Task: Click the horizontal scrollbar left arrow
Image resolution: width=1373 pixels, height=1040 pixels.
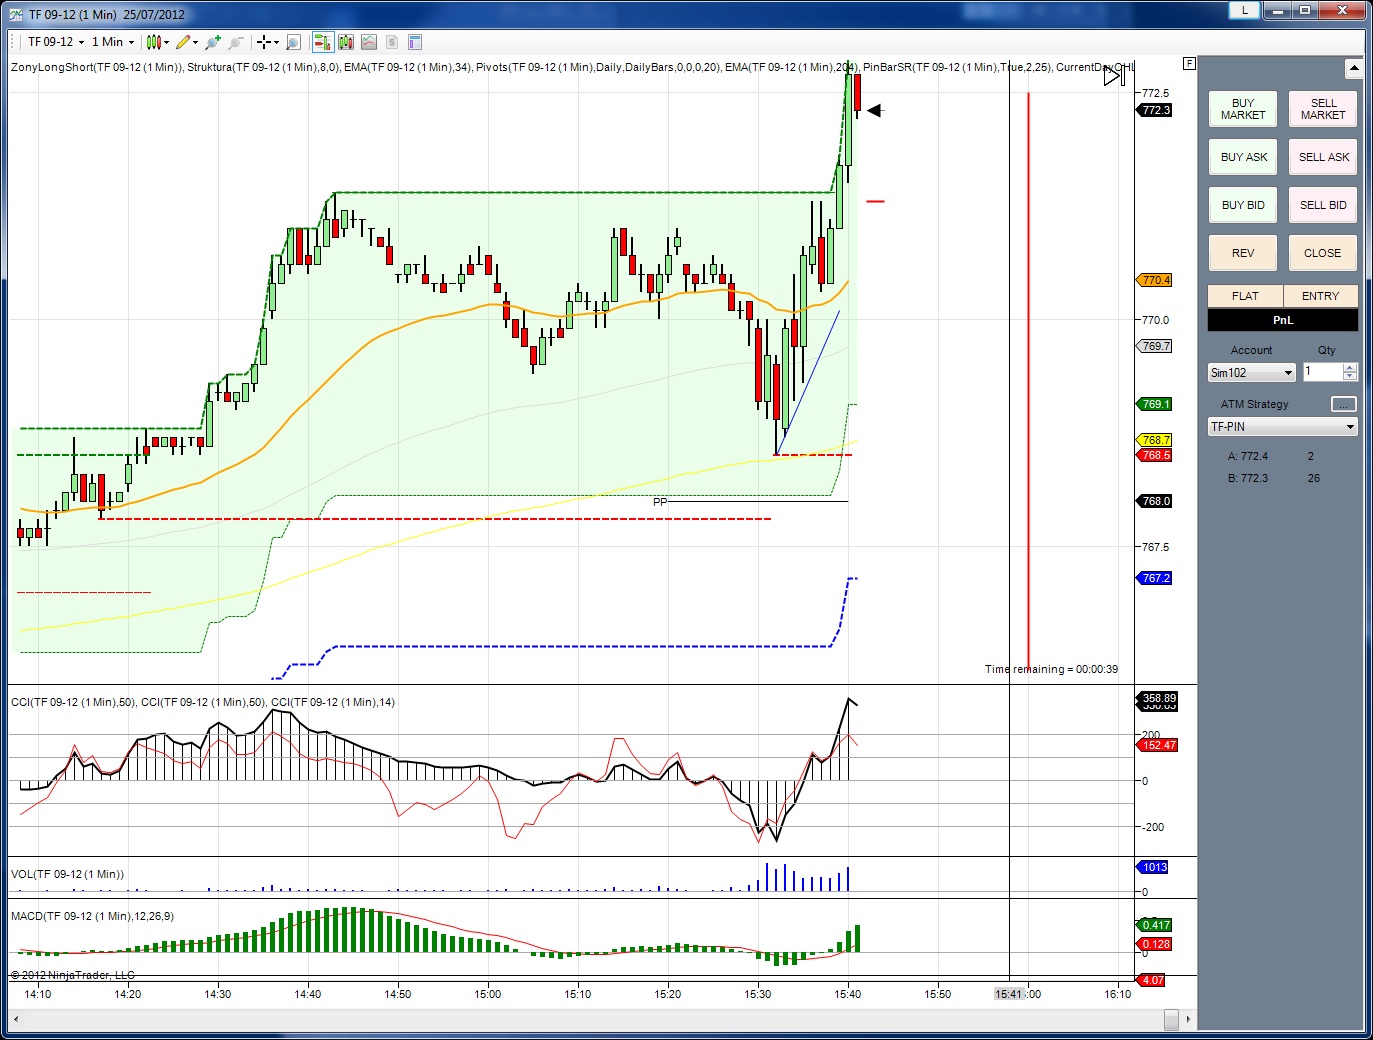Action: click(16, 1019)
